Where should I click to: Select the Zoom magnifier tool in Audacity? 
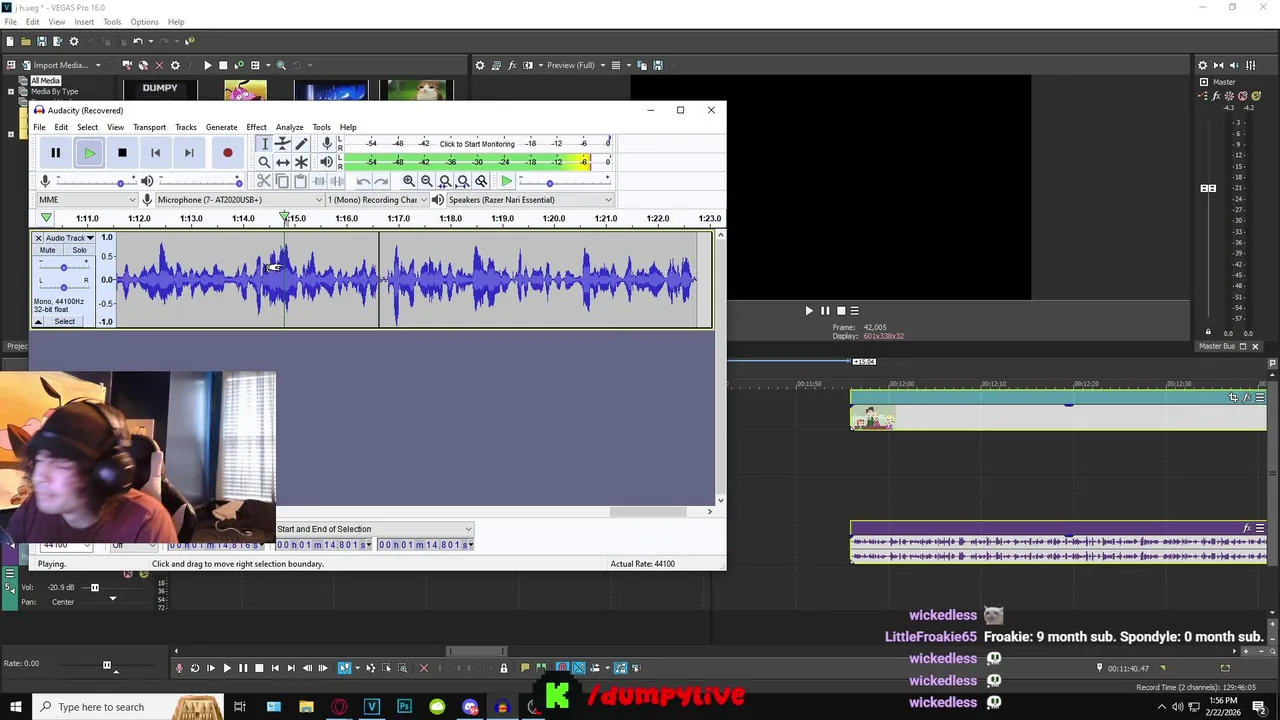(265, 162)
